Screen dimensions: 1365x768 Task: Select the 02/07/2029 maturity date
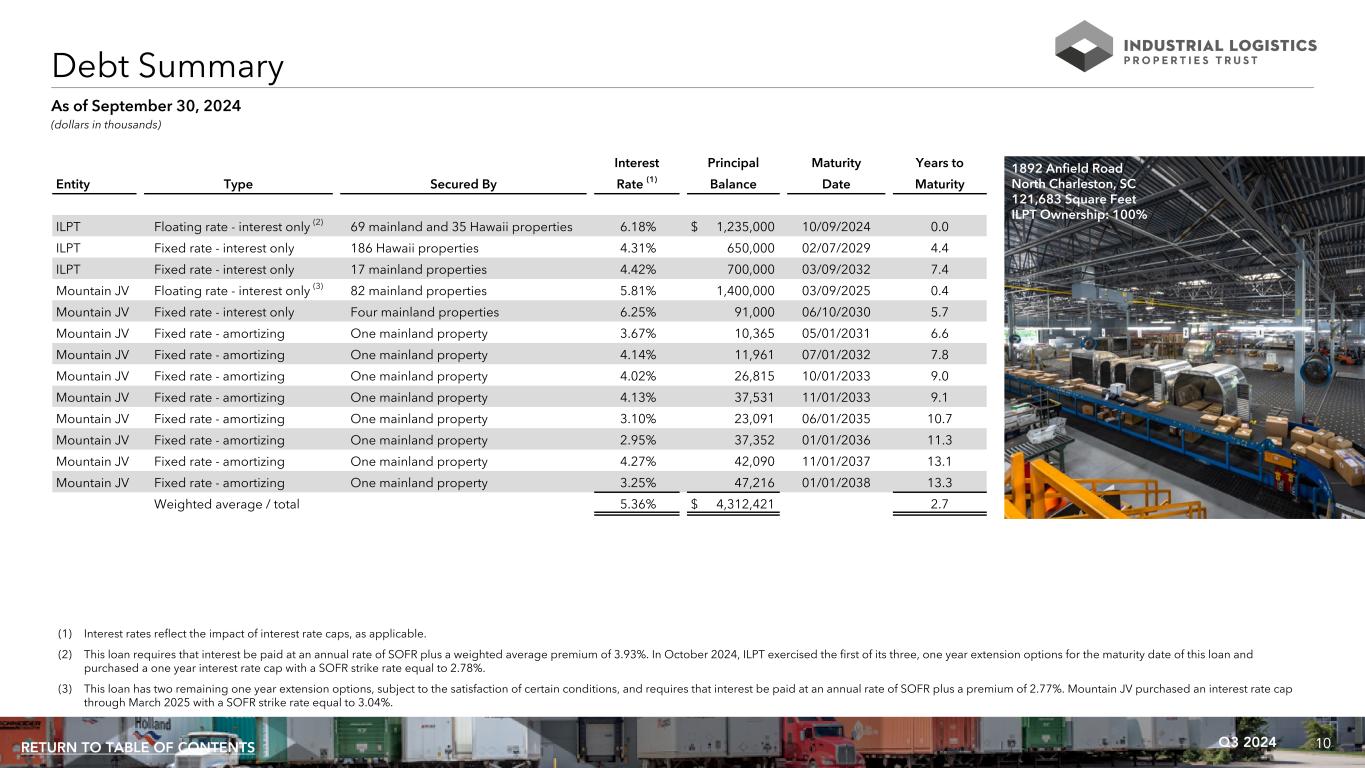pos(836,248)
